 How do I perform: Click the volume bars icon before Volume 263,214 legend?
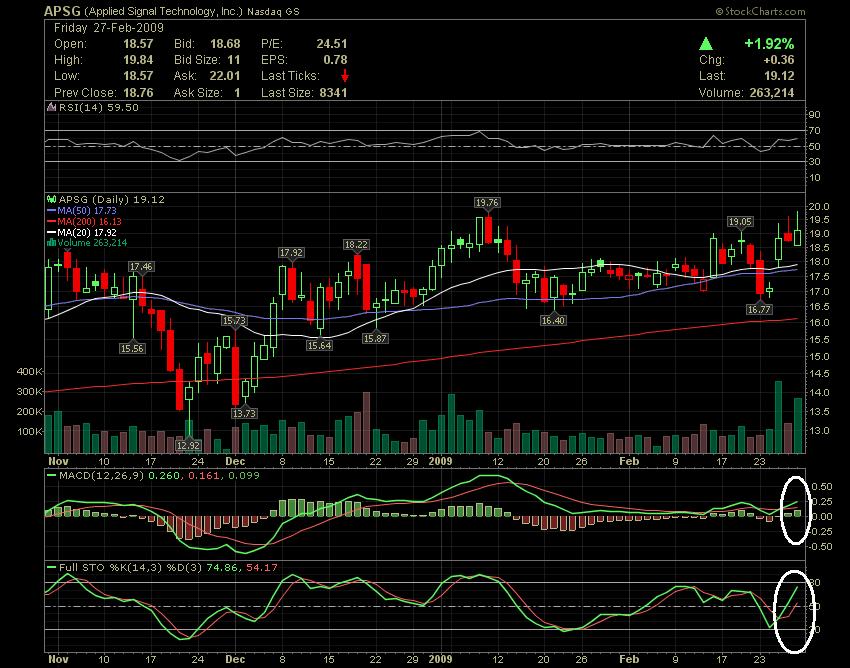pos(51,242)
